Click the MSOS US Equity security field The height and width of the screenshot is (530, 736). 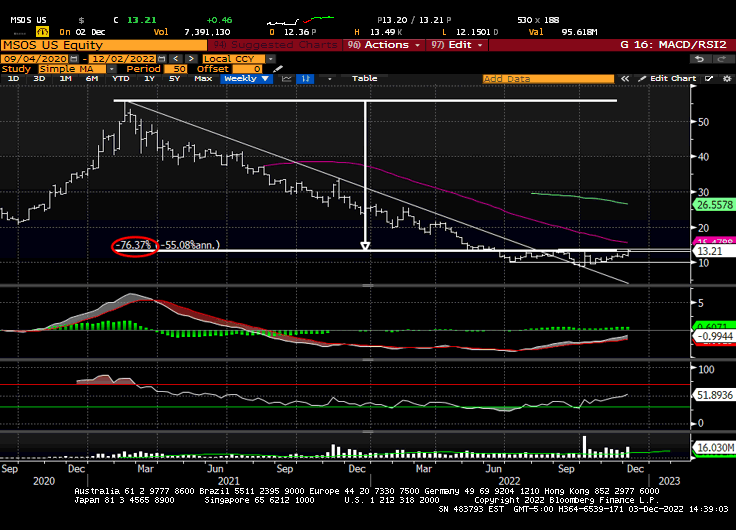[104, 45]
